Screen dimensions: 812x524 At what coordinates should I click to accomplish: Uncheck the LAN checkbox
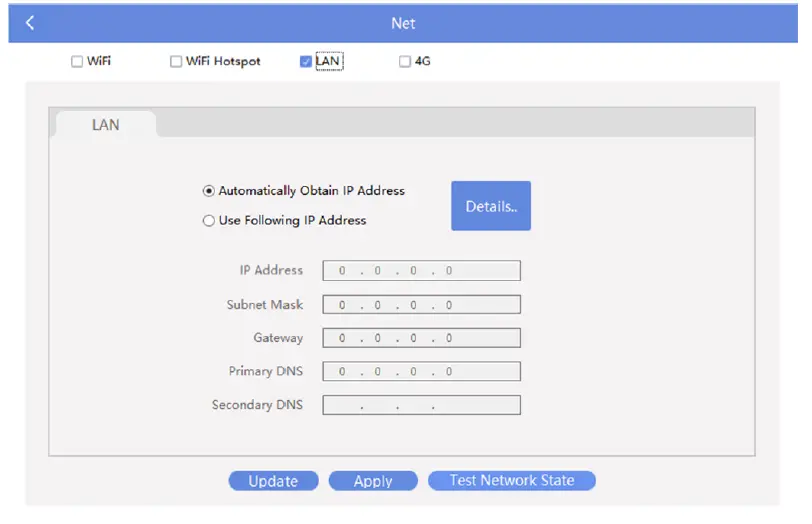[x=306, y=62]
